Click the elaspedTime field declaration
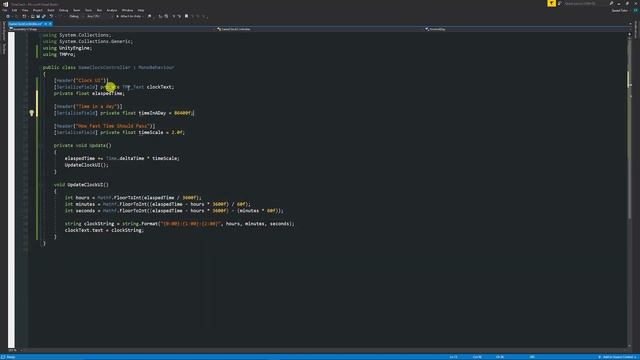 pos(89,93)
